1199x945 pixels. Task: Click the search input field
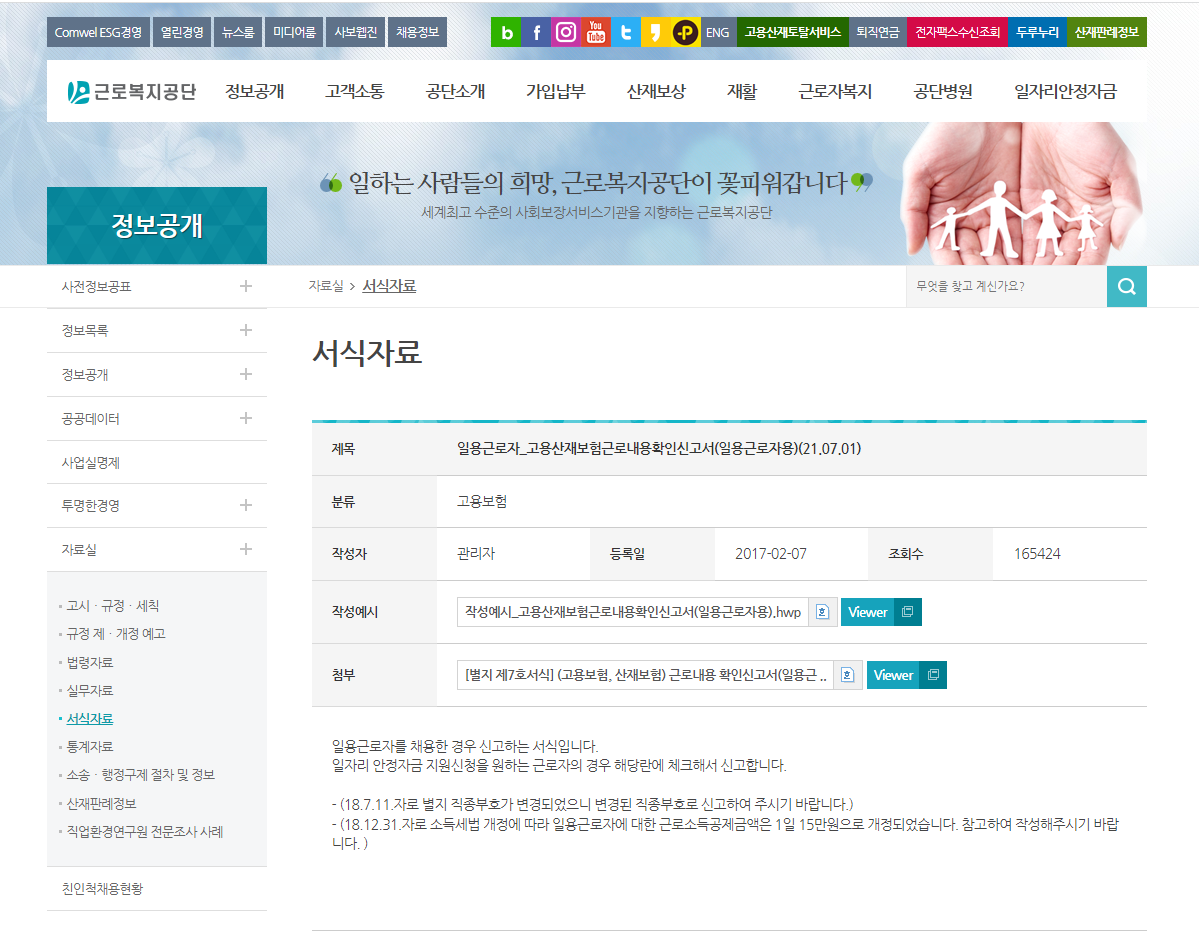(x=1006, y=287)
